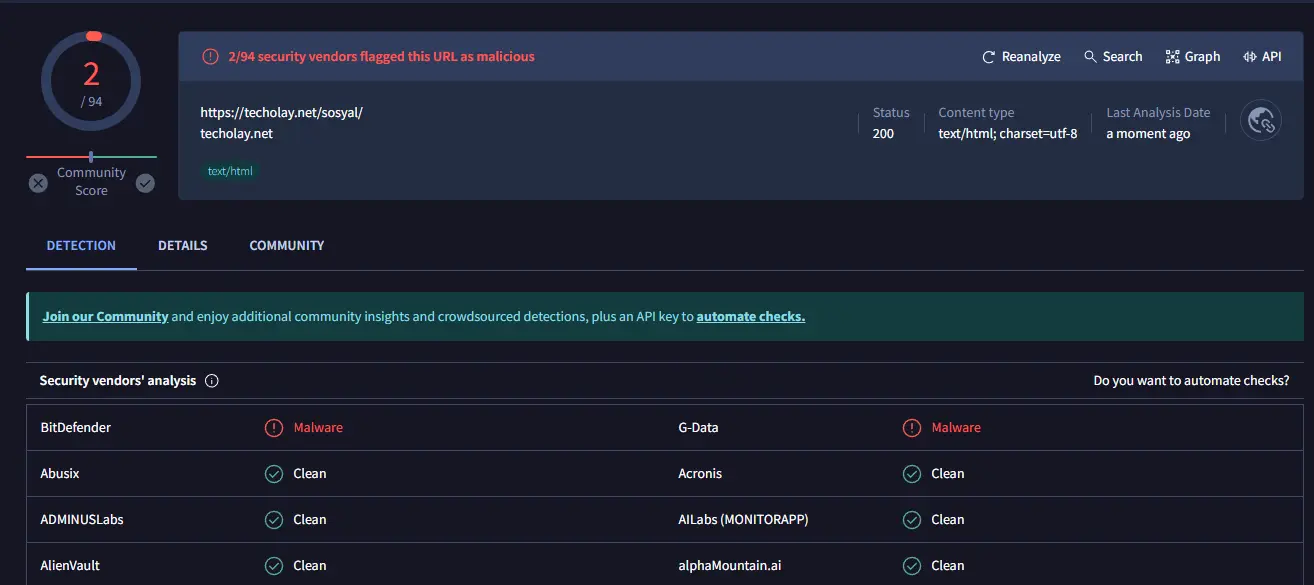Click AILabs (MONITORAPP) clean check icon
This screenshot has width=1314, height=585.
point(912,520)
